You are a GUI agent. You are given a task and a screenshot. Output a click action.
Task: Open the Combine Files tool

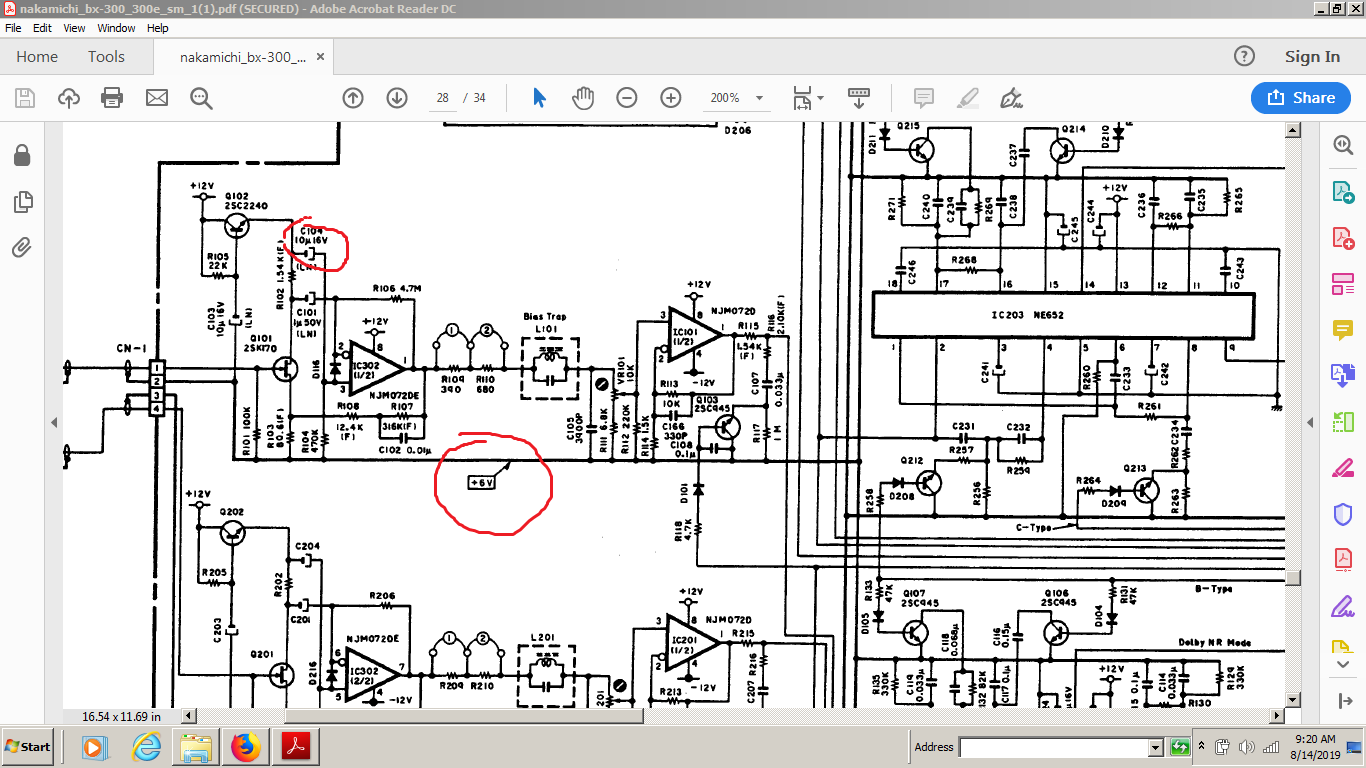pos(1342,376)
